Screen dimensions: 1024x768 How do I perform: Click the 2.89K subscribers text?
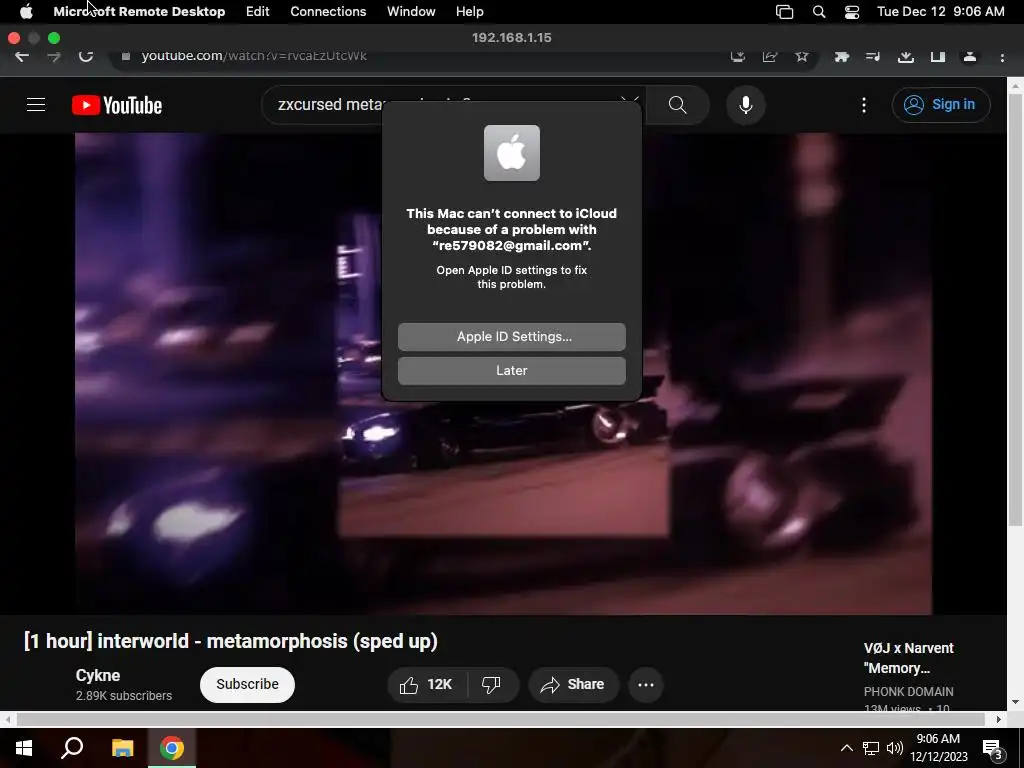pyautogui.click(x=123, y=696)
